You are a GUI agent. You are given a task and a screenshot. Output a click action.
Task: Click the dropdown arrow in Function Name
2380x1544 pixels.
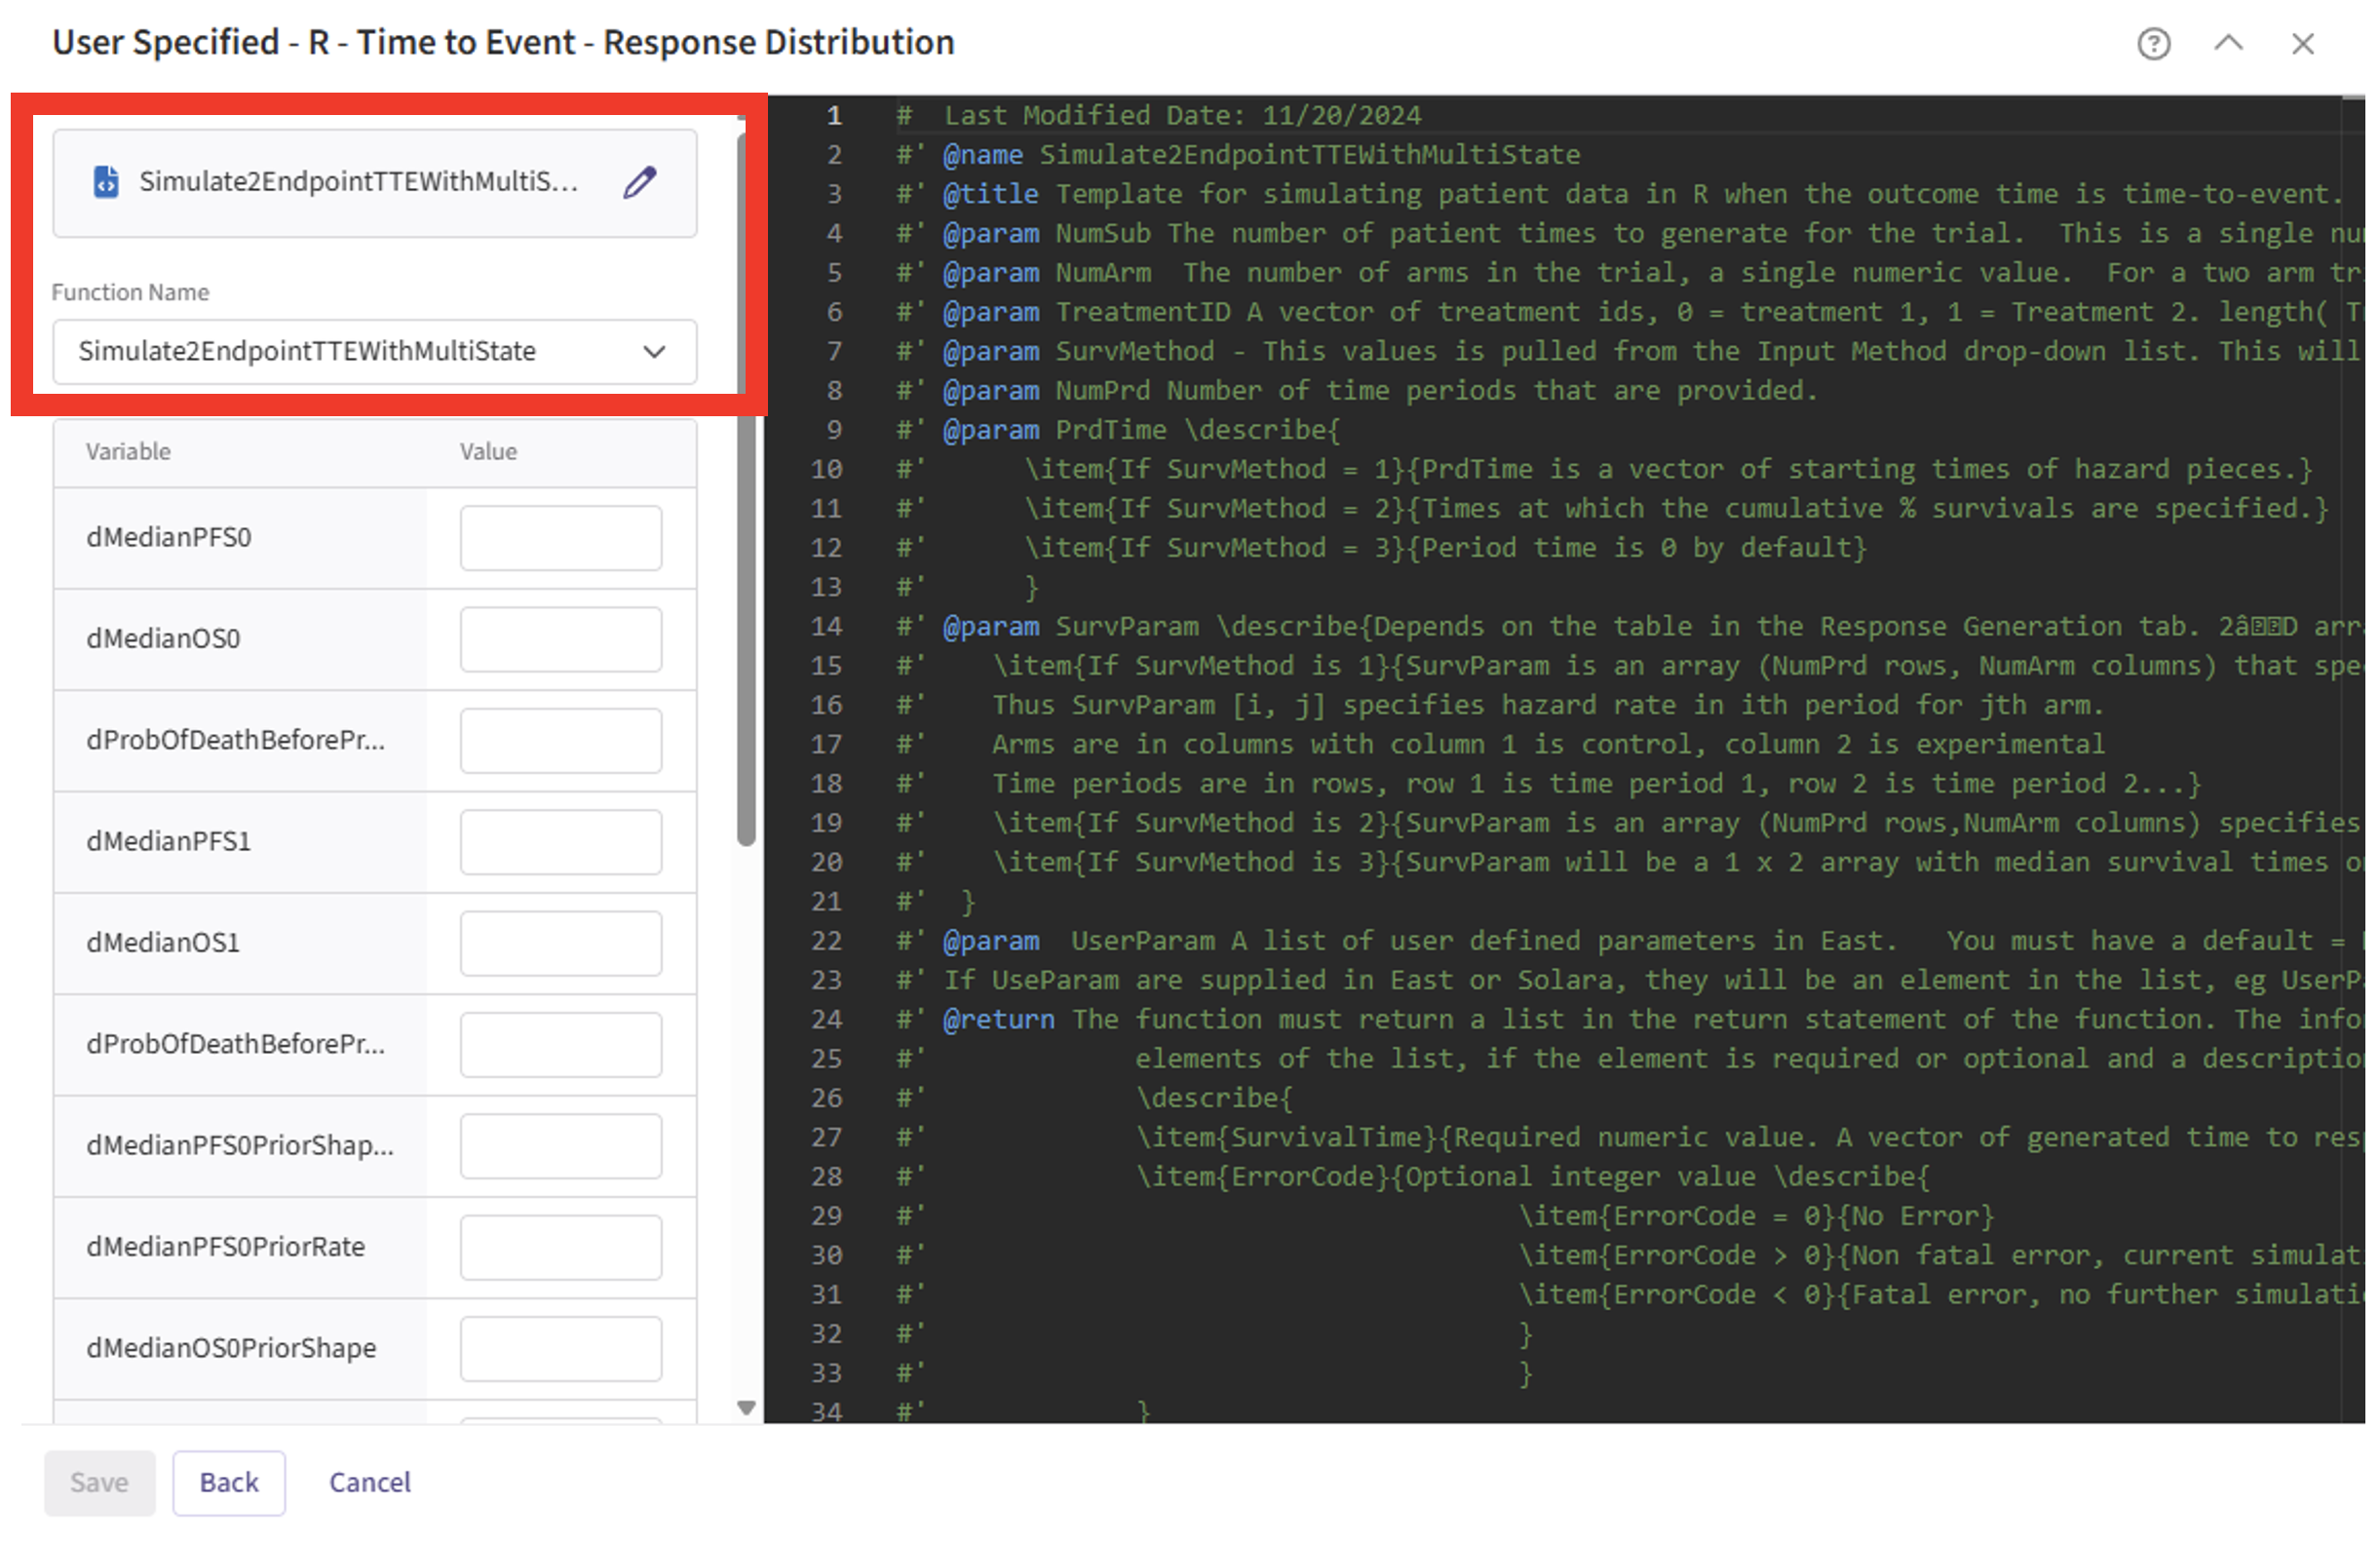click(x=654, y=352)
